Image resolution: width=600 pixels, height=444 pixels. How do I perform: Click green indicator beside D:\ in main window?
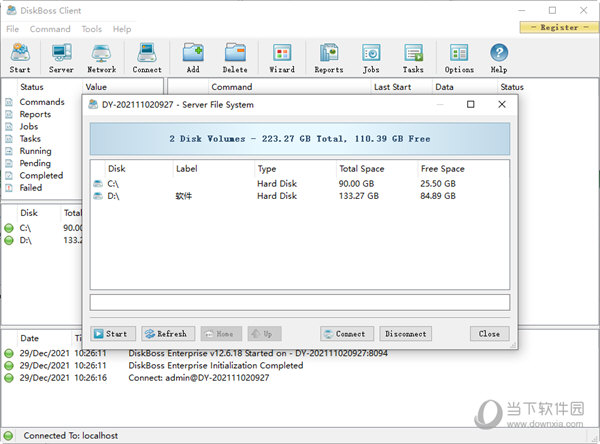pos(9,240)
